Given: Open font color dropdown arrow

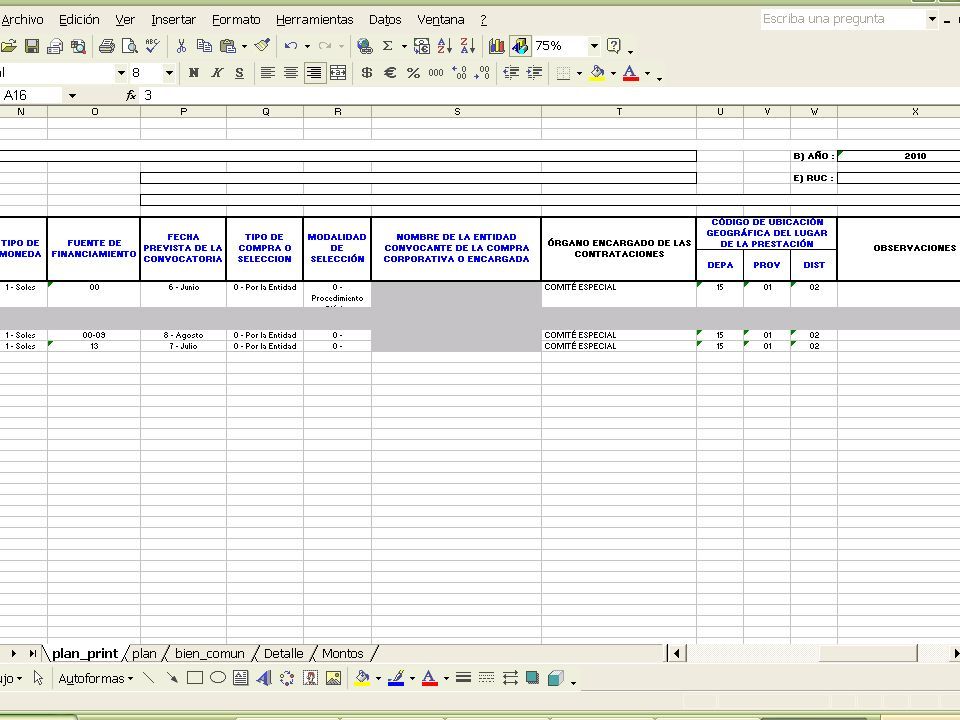Looking at the screenshot, I should click(x=647, y=73).
